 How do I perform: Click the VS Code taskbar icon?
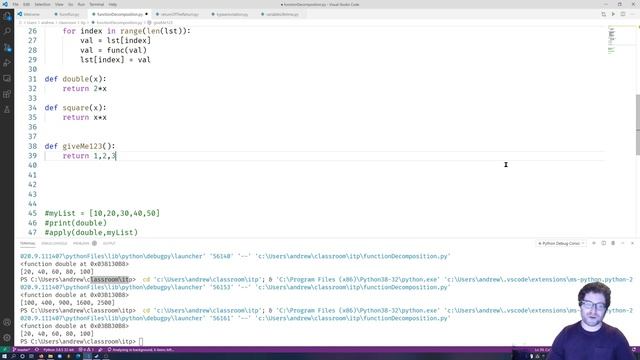[x=87, y=356]
